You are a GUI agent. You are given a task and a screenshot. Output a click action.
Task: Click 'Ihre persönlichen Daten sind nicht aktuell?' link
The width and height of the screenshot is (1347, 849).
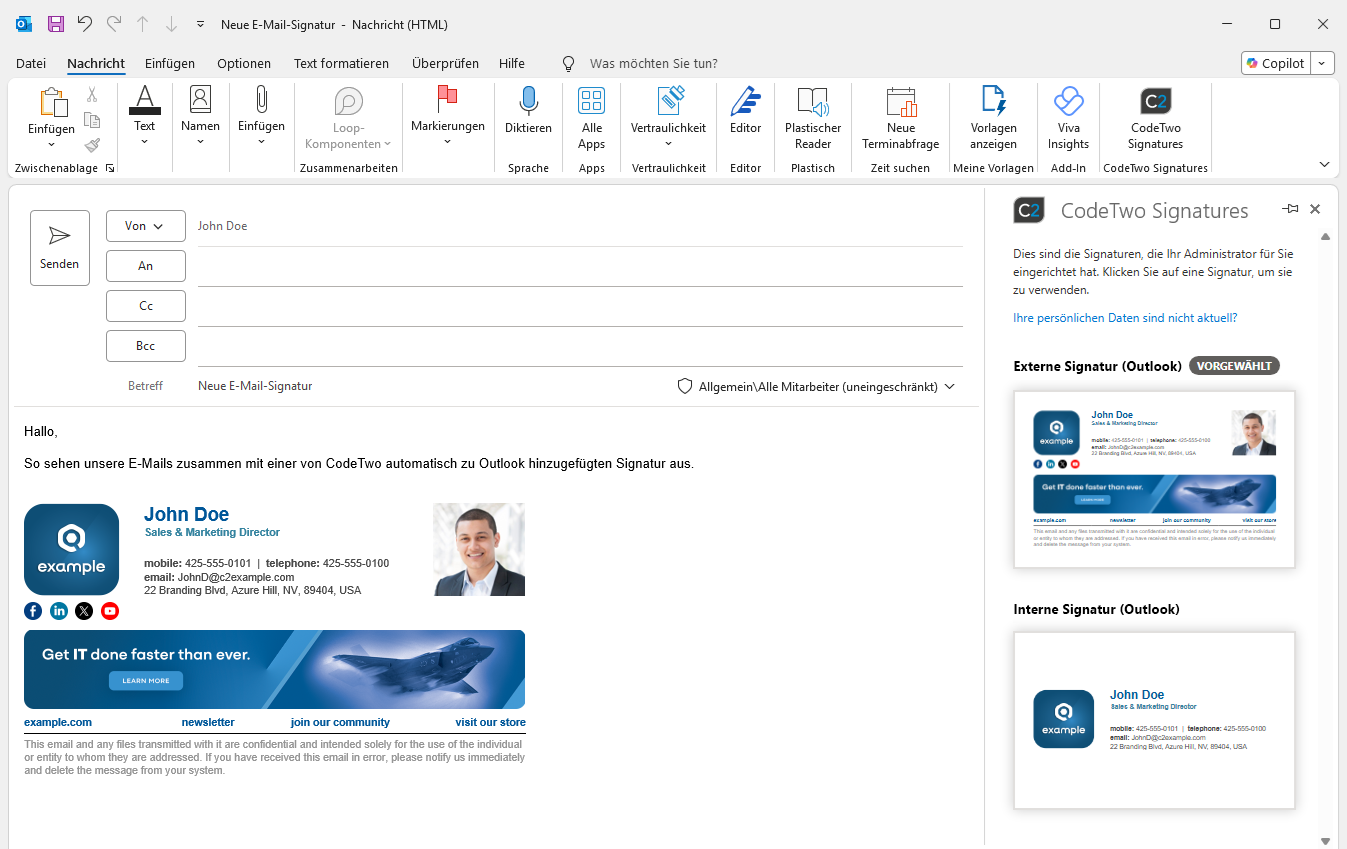1125,318
